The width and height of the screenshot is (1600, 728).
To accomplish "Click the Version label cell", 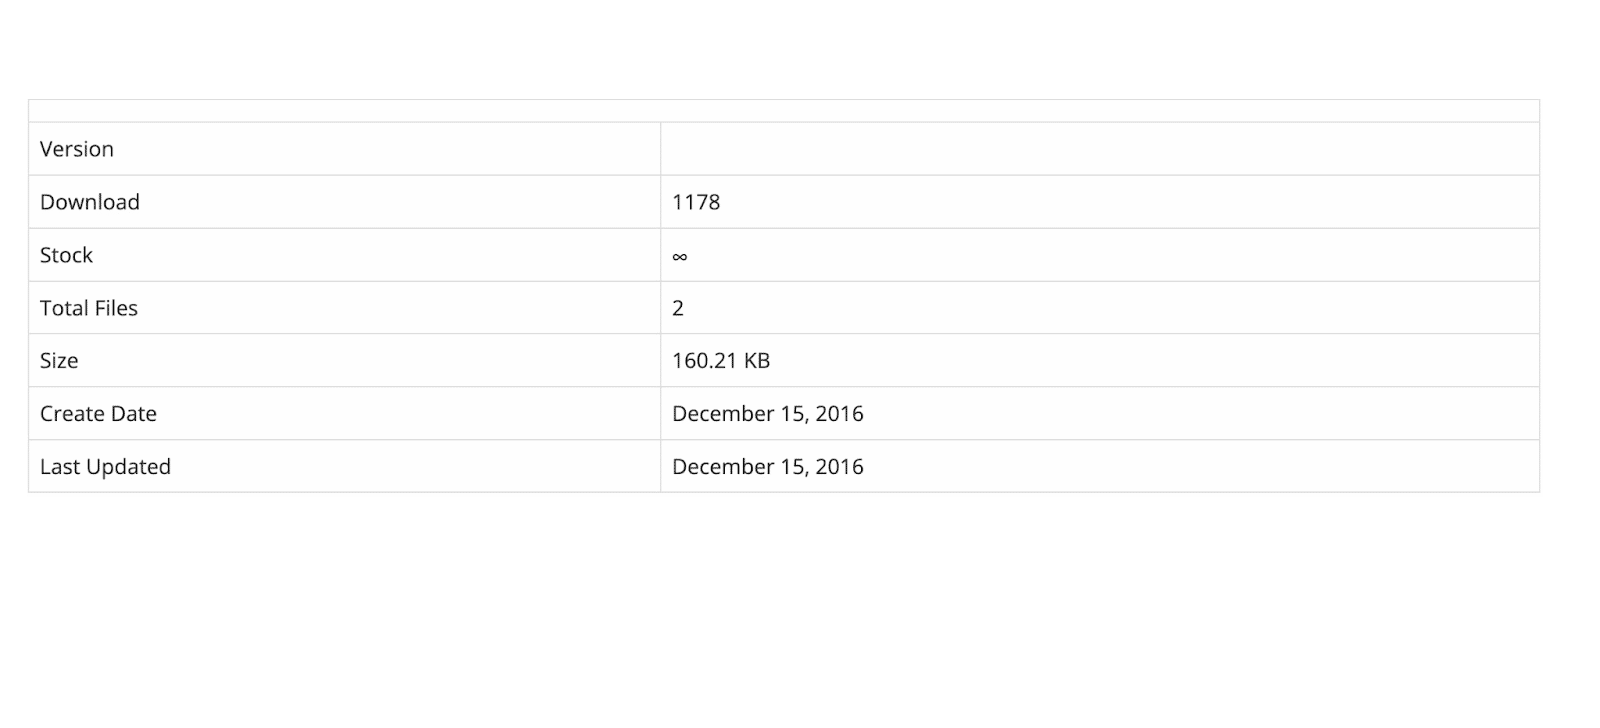I will coord(77,149).
